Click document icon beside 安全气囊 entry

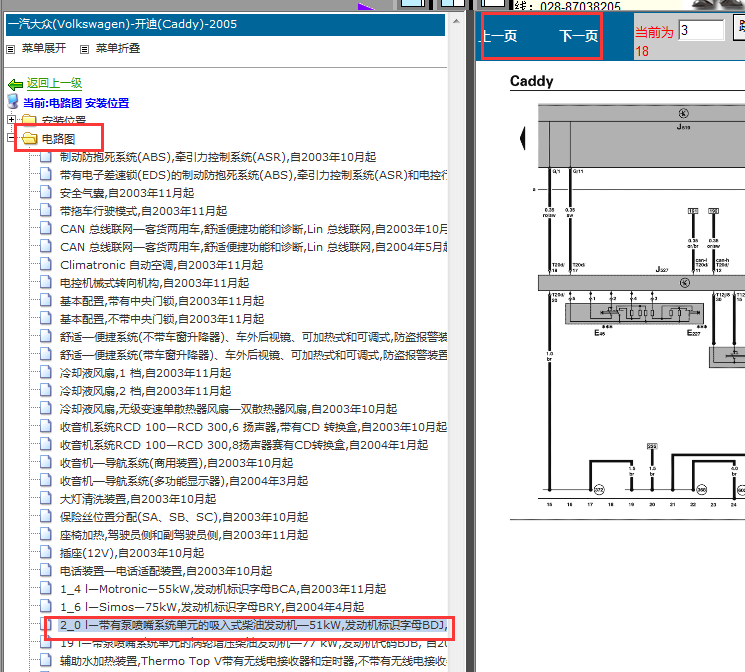[x=46, y=192]
